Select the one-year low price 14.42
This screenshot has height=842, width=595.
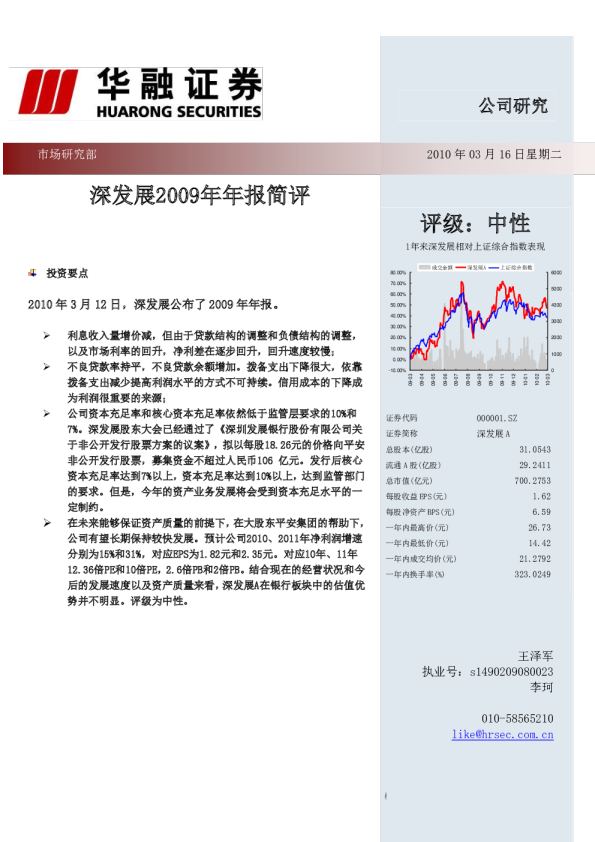point(540,543)
